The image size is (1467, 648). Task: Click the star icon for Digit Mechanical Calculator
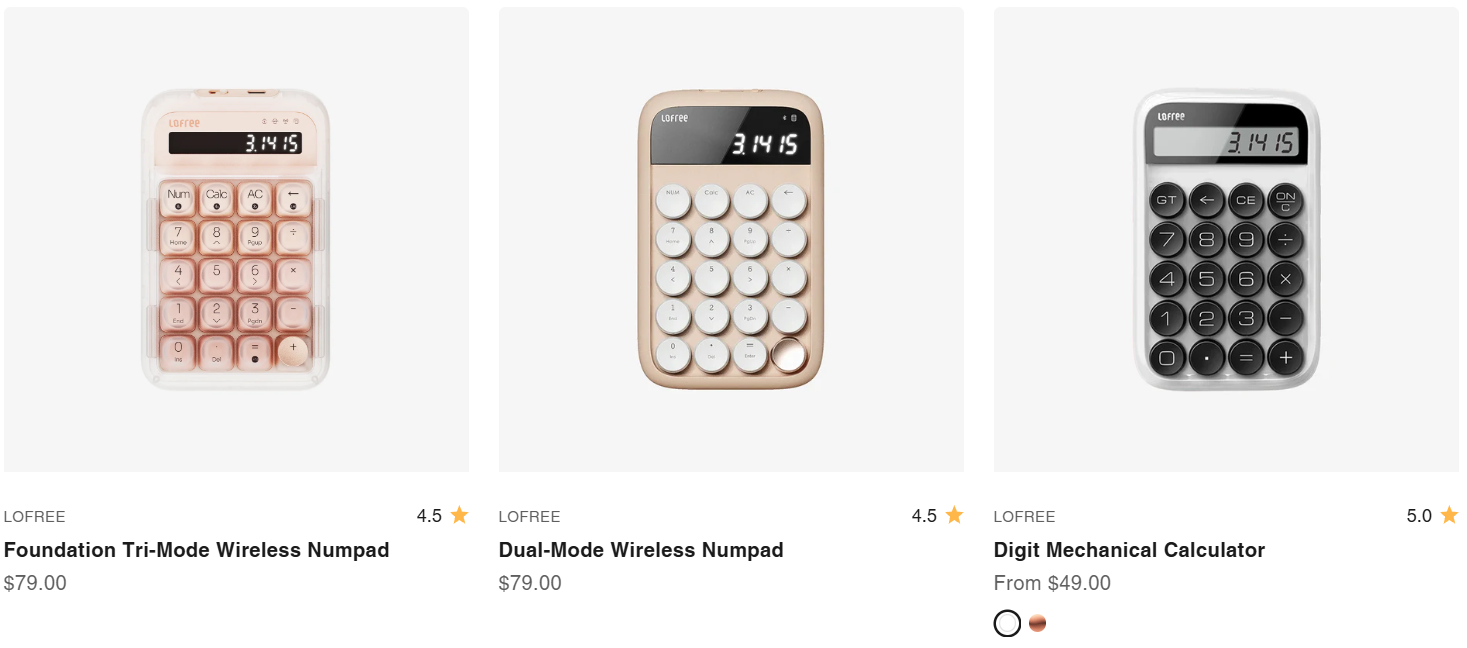1449,515
